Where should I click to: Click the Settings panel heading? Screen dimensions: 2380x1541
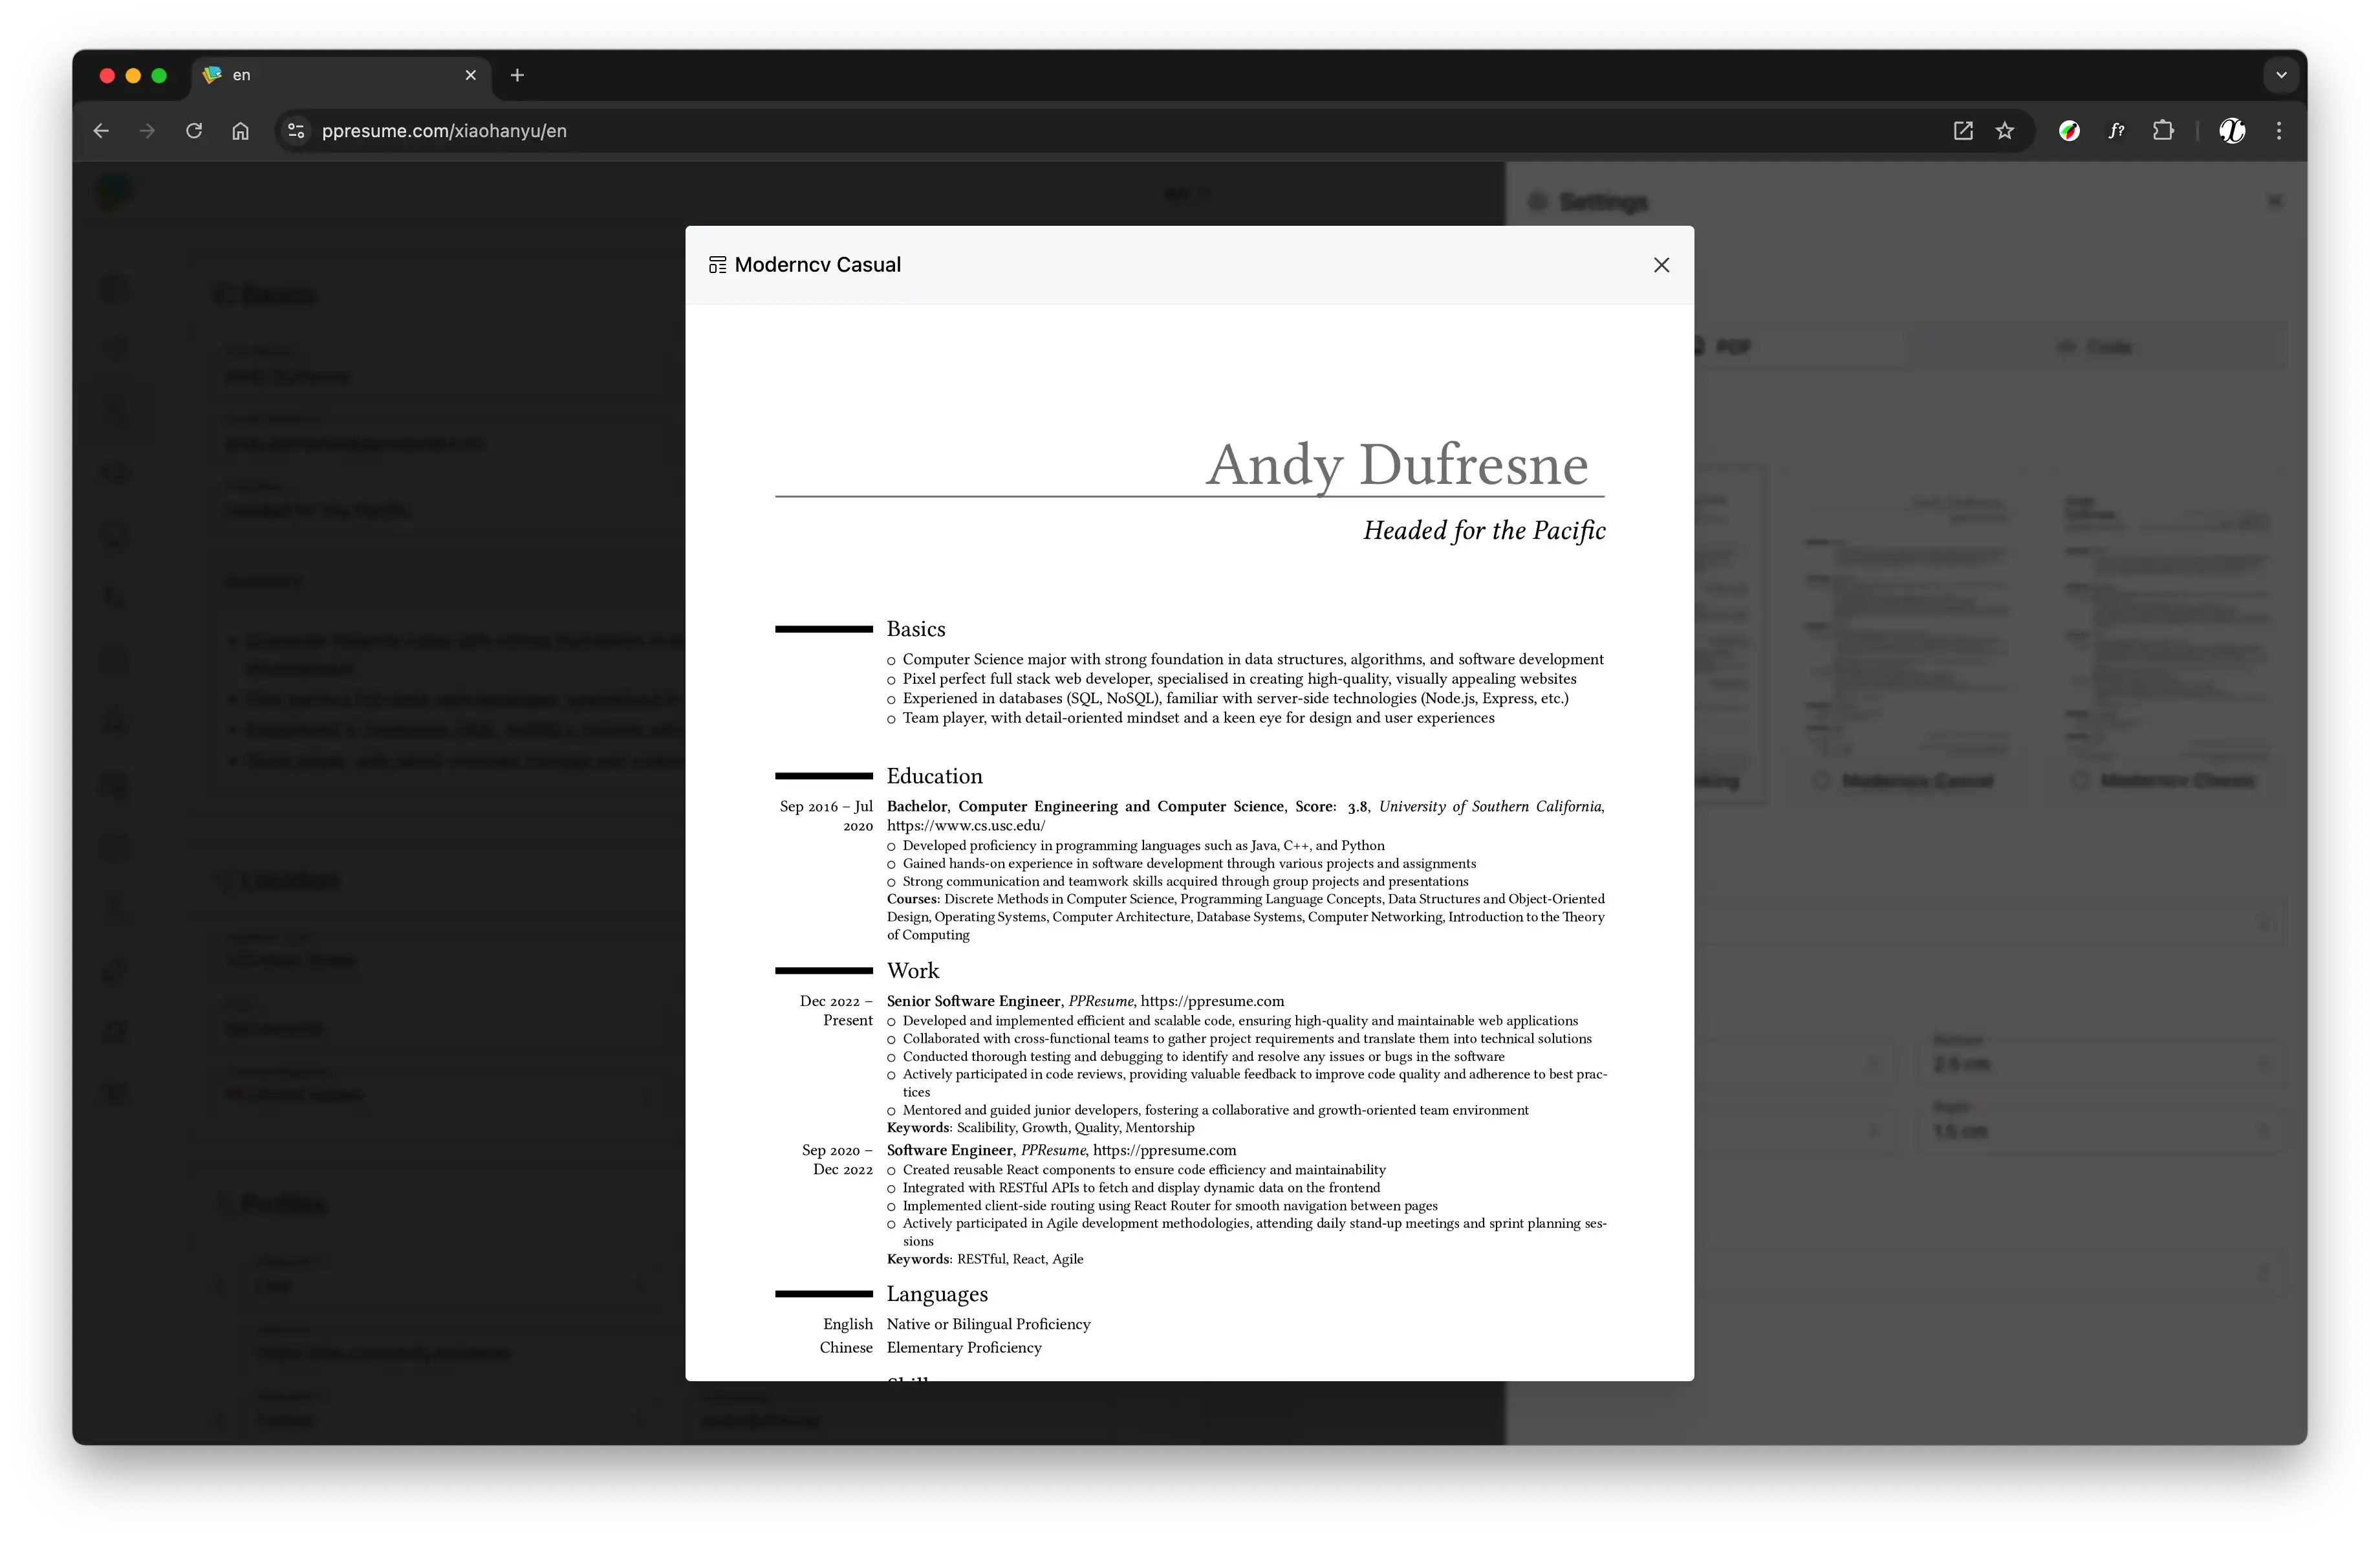(1603, 202)
